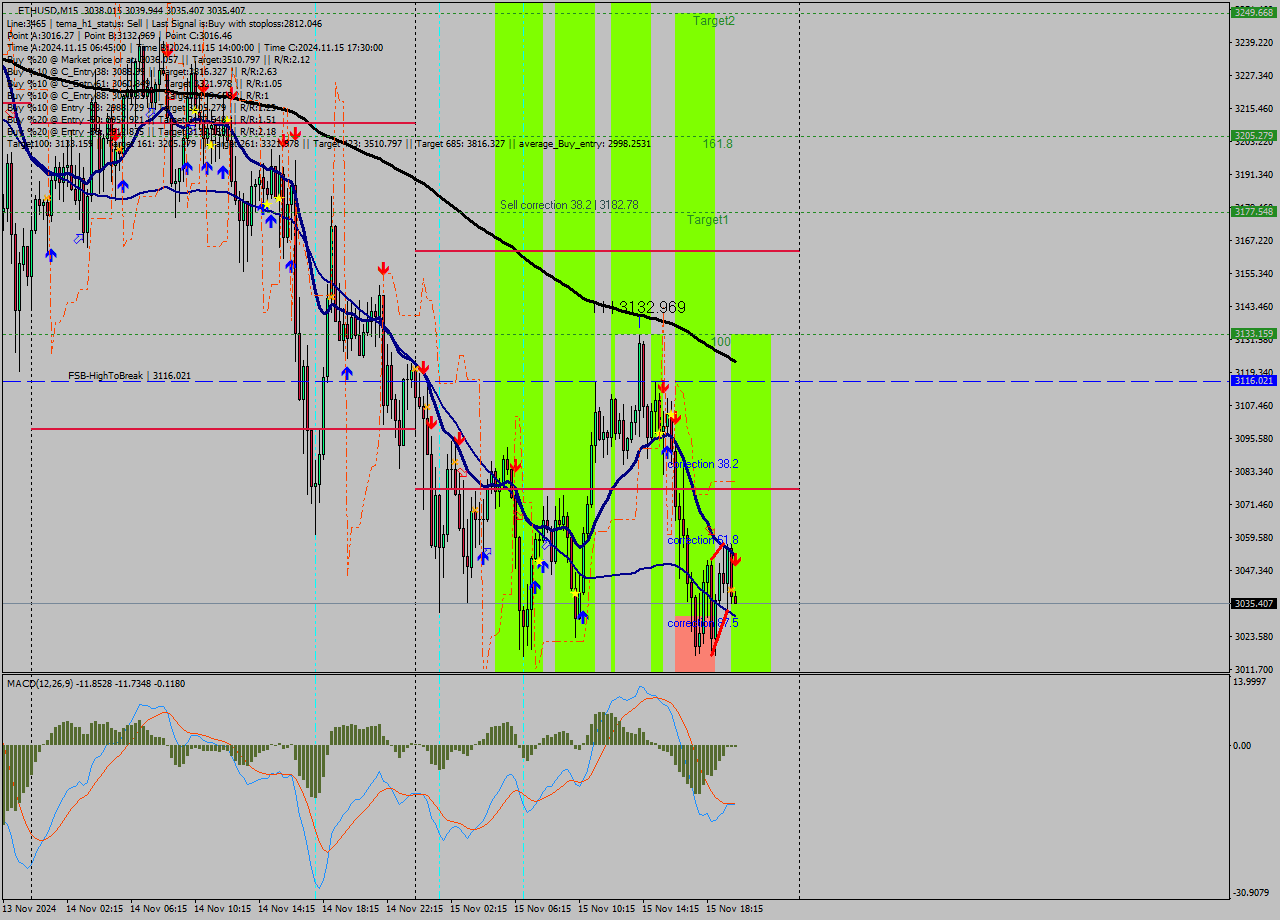Screen dimensions: 1280x920
Task: Click the 14 Nov 02:15 time label
Action: (94, 909)
